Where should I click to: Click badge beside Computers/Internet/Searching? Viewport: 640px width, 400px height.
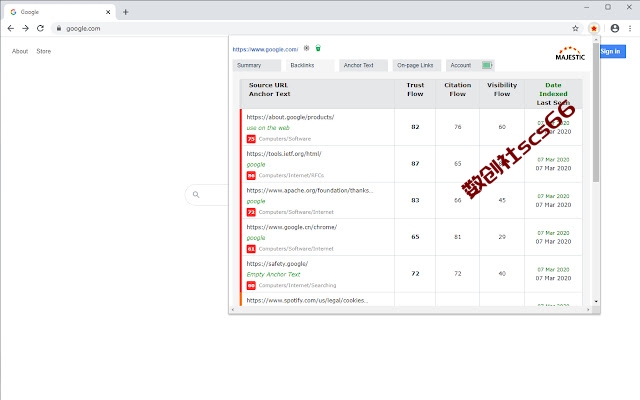(x=251, y=285)
